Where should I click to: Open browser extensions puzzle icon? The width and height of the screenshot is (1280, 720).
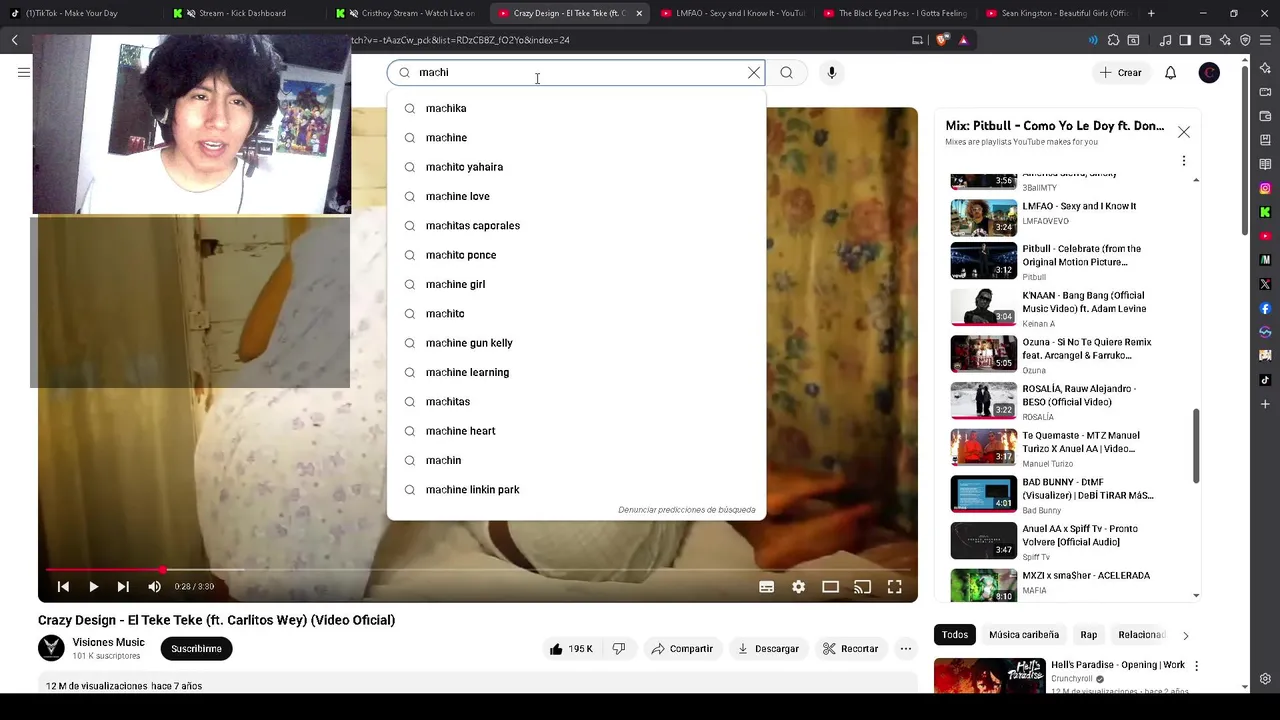click(1113, 40)
